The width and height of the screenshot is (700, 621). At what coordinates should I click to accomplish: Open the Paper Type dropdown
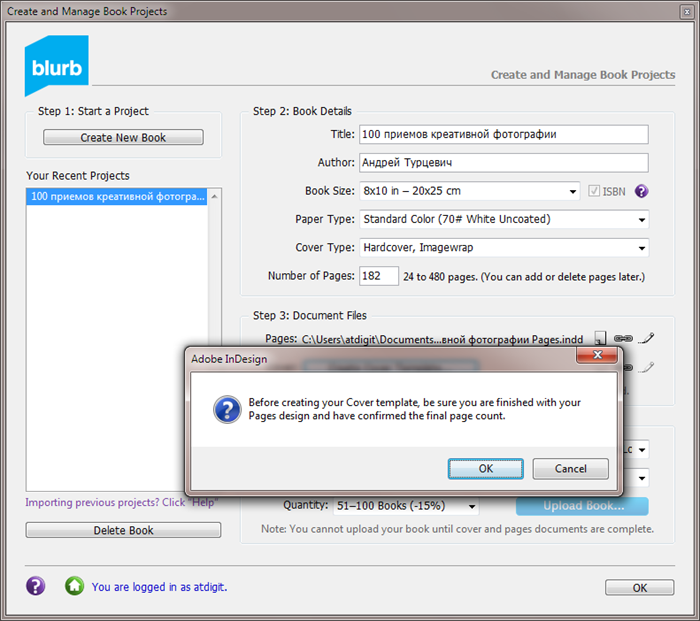point(504,220)
